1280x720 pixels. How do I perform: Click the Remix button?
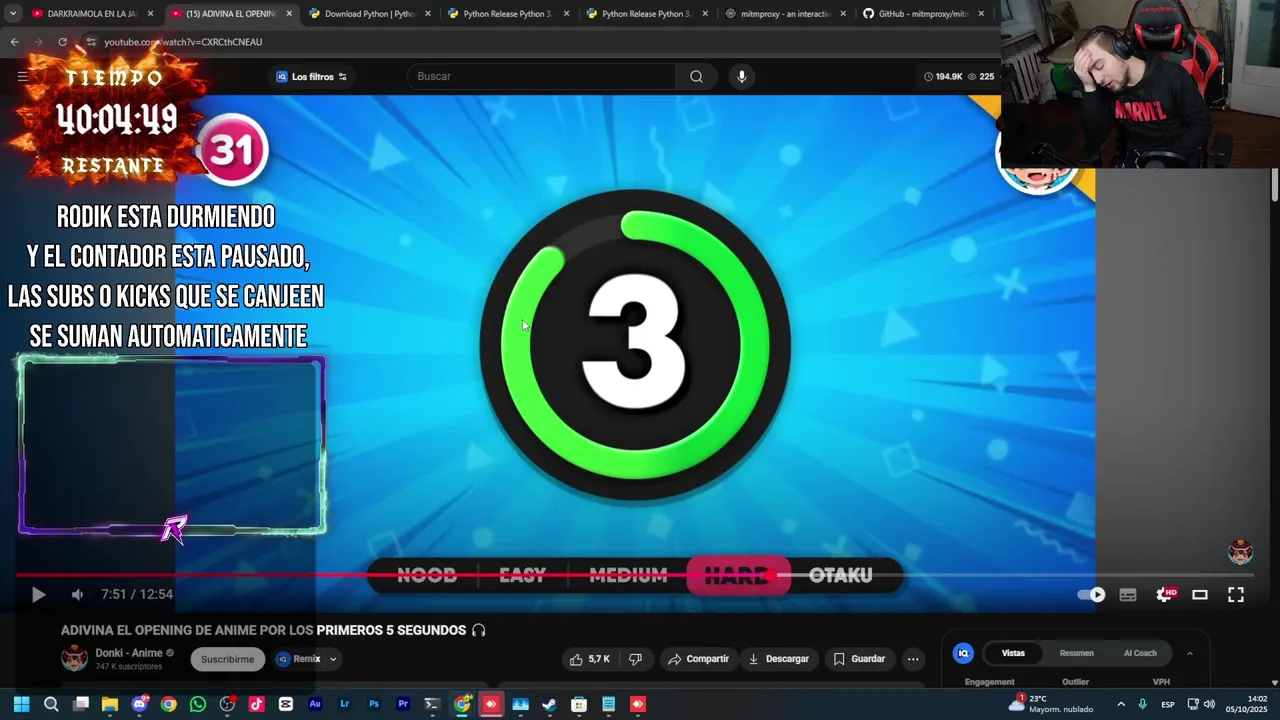tap(298, 659)
